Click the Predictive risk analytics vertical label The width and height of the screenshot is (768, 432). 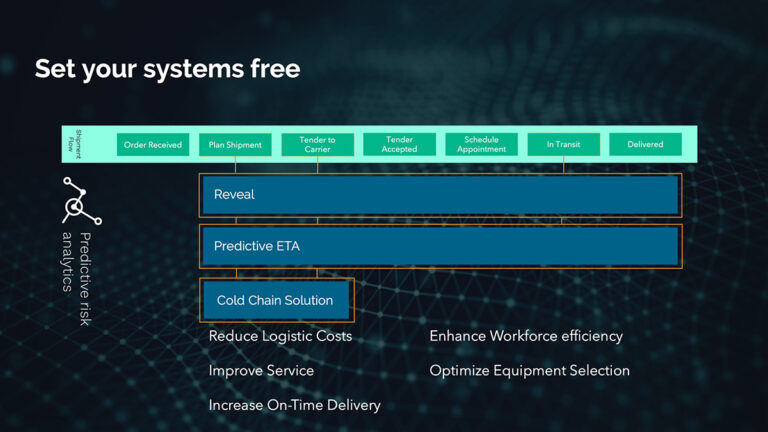pyautogui.click(x=77, y=279)
